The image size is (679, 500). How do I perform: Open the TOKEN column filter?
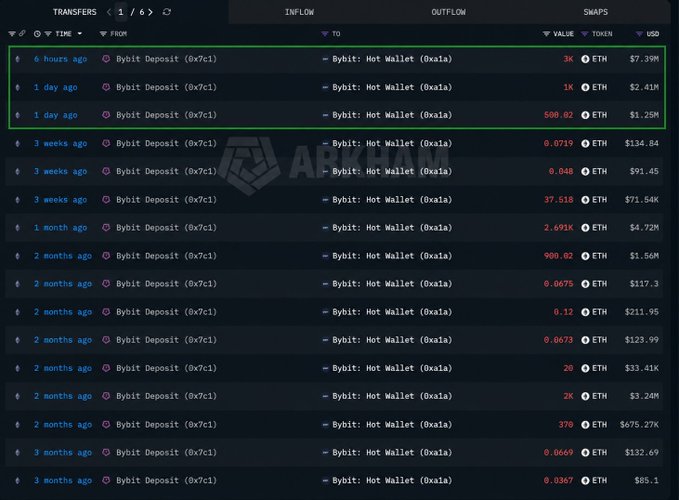tap(585, 34)
